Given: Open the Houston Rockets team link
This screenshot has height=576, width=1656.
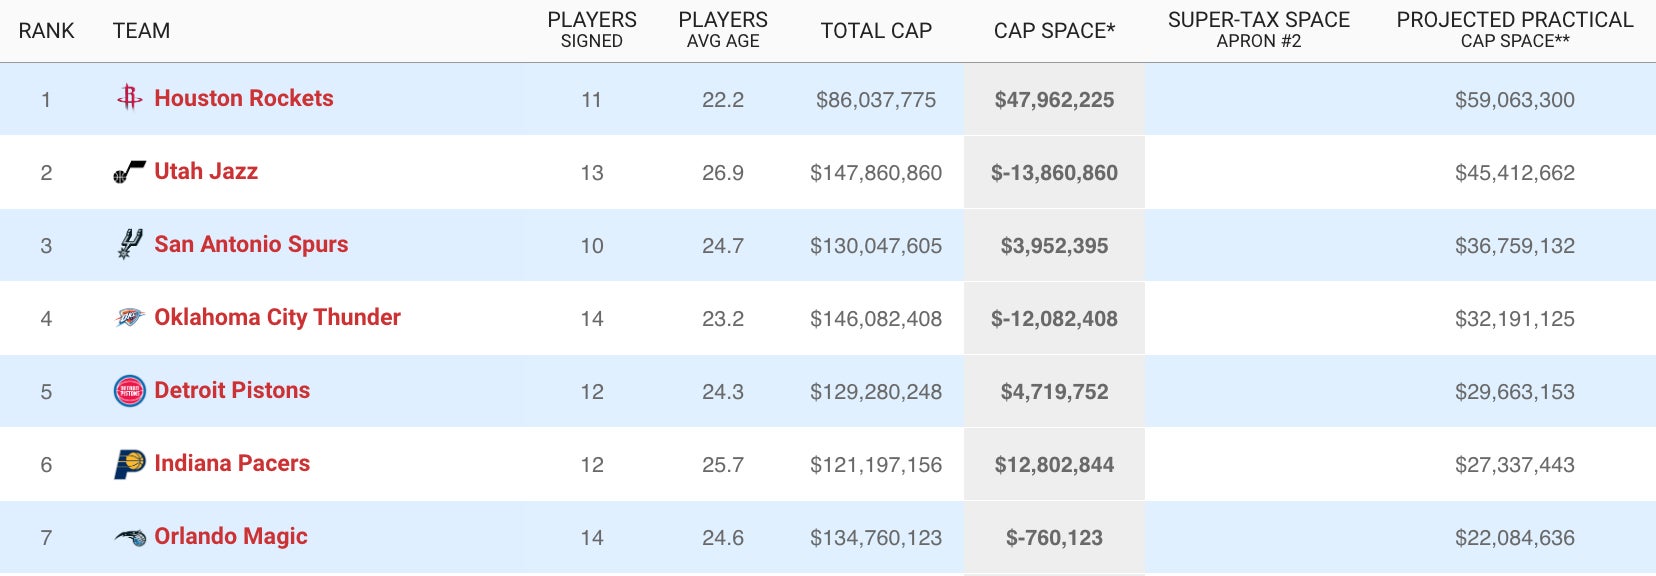Looking at the screenshot, I should (243, 98).
